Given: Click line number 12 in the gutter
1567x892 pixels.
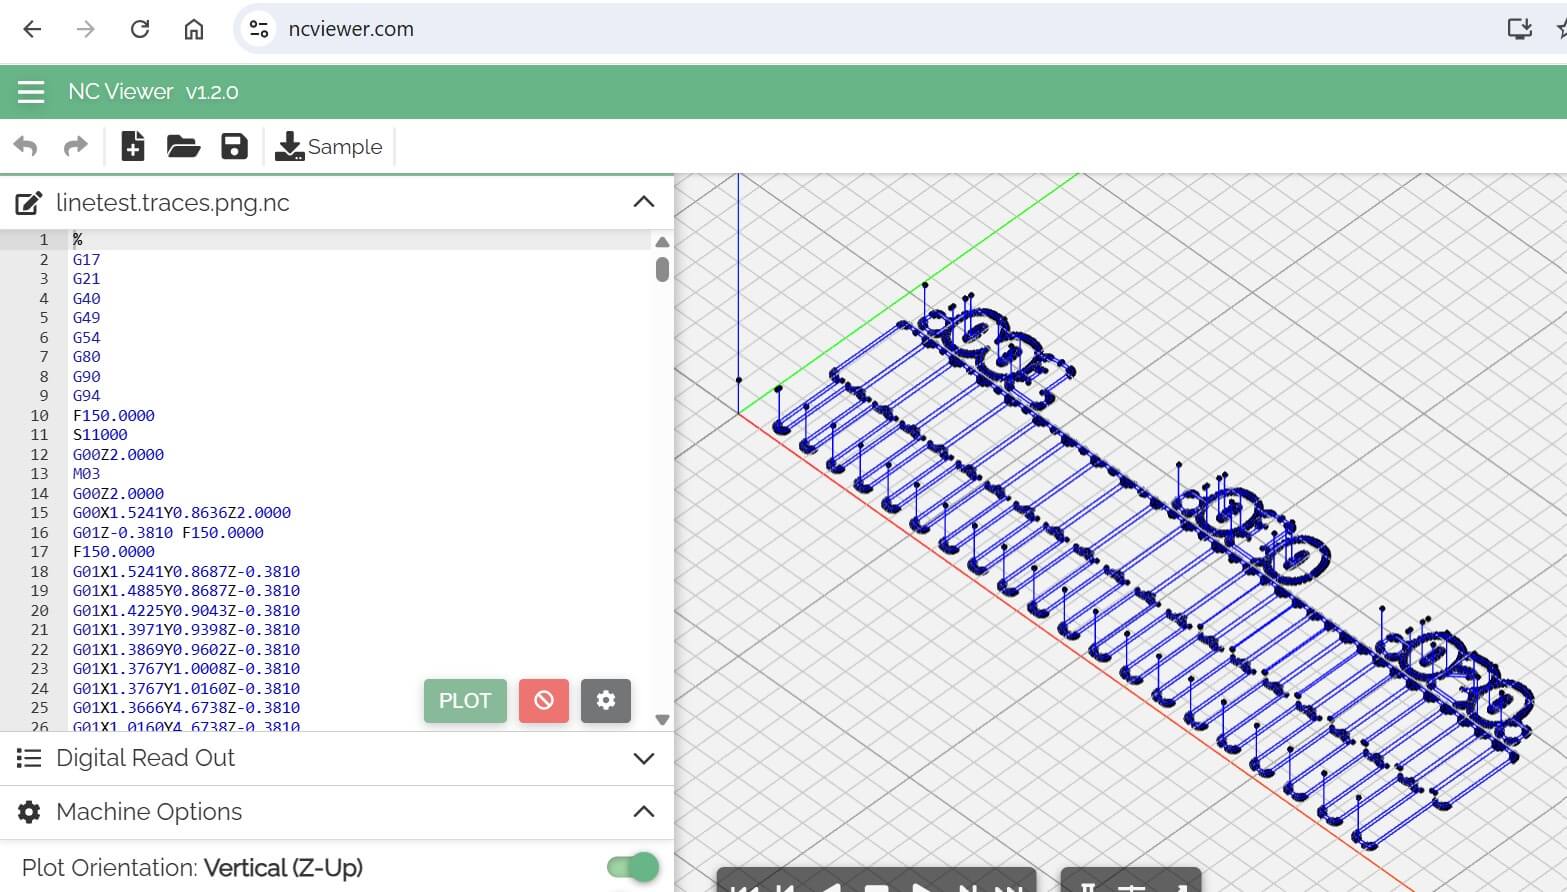Looking at the screenshot, I should pyautogui.click(x=39, y=455).
